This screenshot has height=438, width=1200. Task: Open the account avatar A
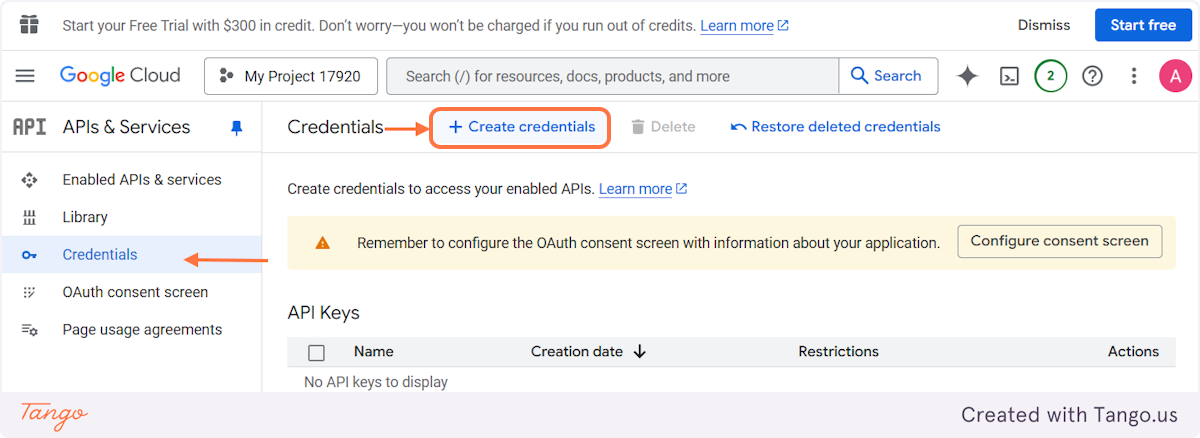click(x=1175, y=76)
